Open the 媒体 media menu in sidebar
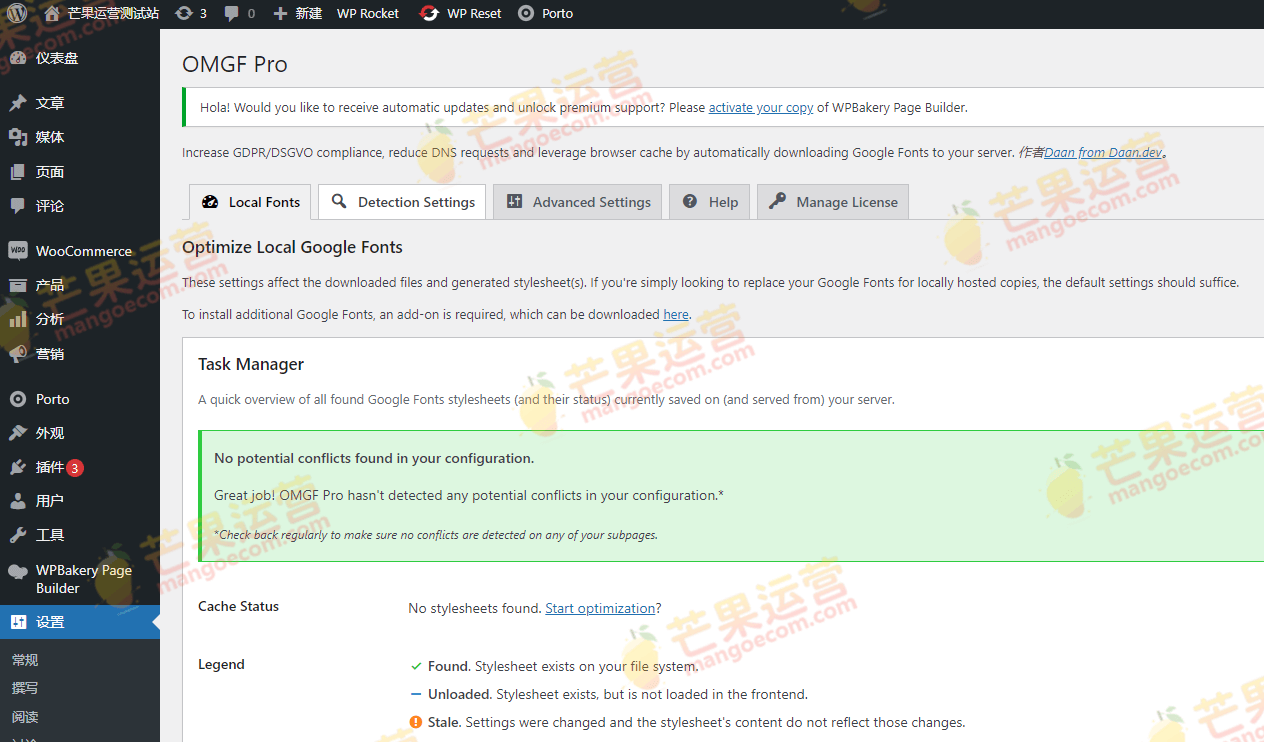Viewport: 1264px width, 742px height. 50,137
